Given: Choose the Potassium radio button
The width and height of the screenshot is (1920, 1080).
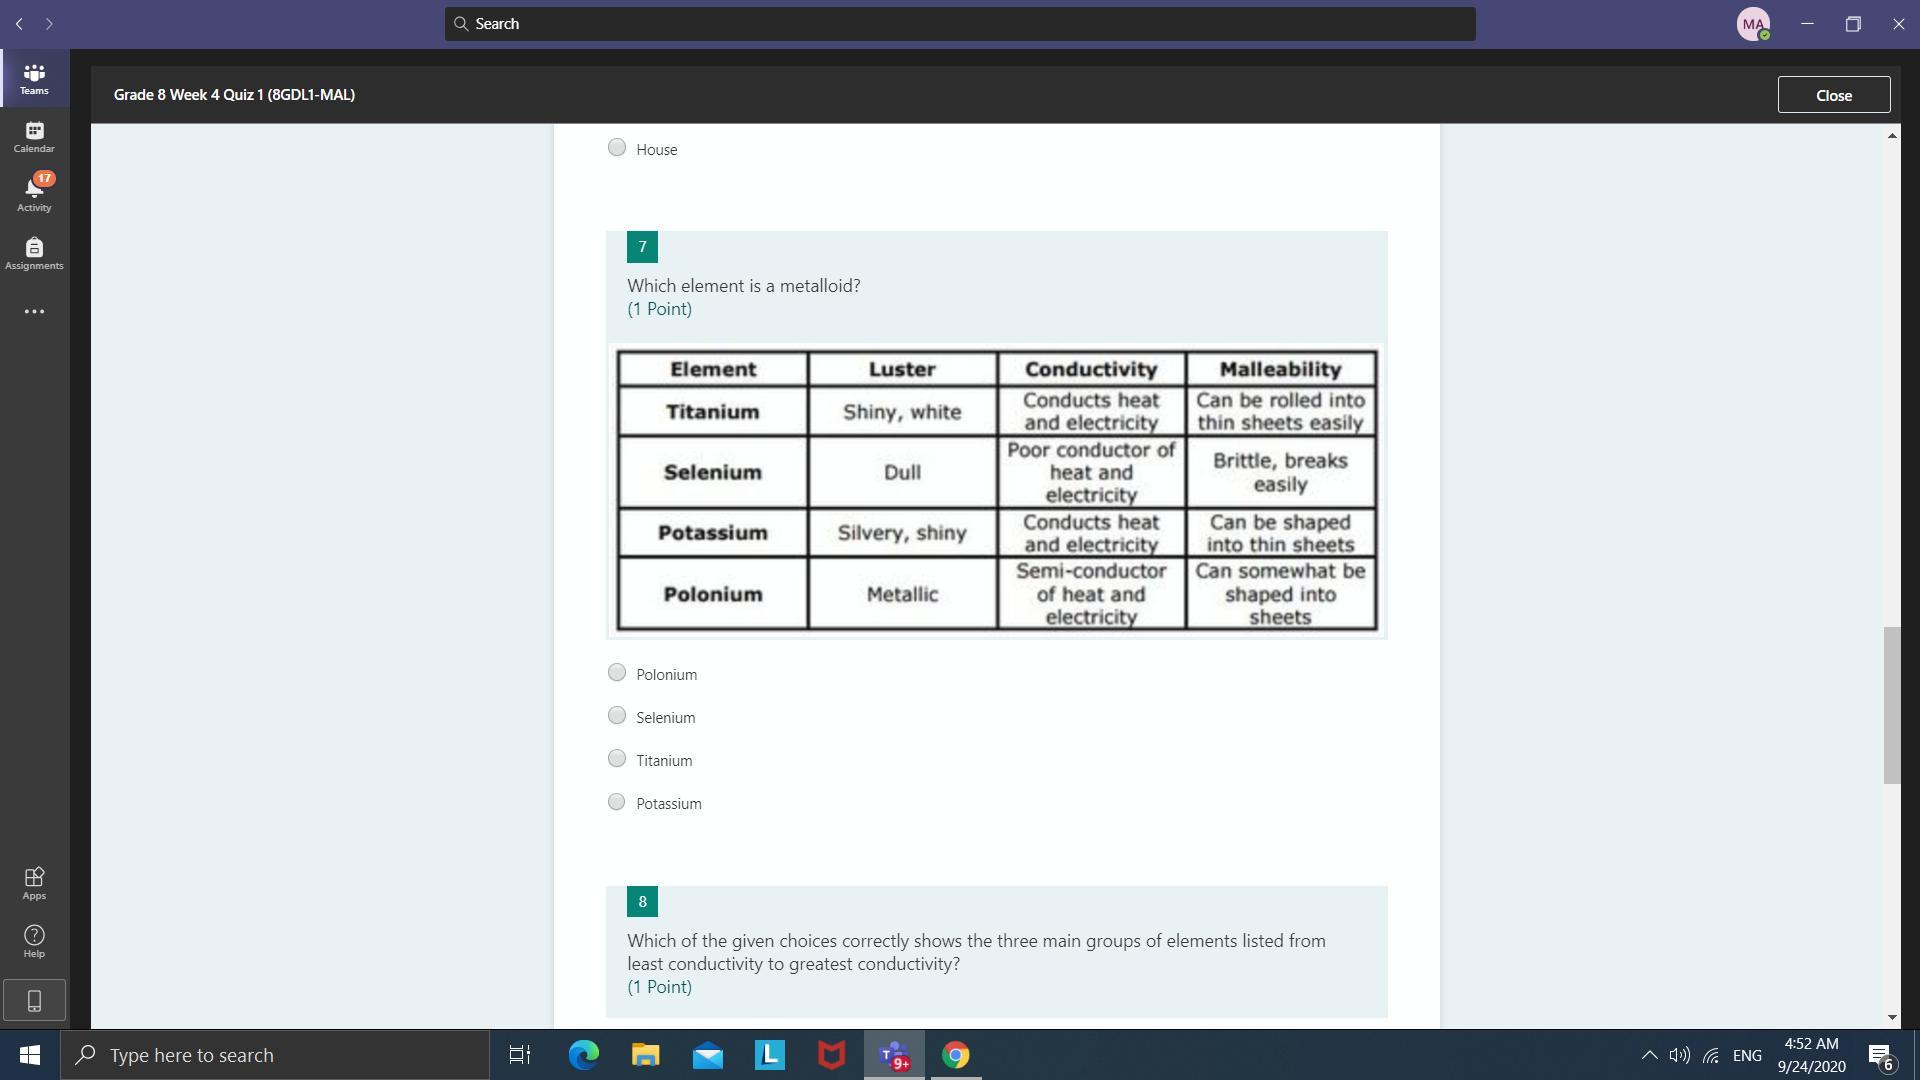Looking at the screenshot, I should click(617, 802).
